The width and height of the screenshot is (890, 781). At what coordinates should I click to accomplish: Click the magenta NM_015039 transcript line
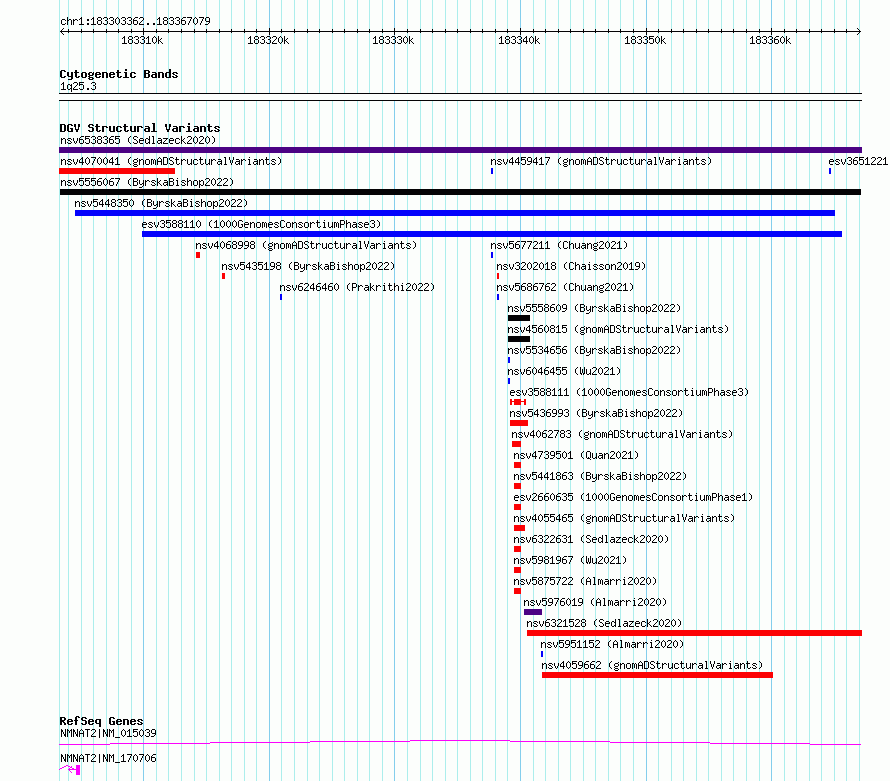(460, 742)
